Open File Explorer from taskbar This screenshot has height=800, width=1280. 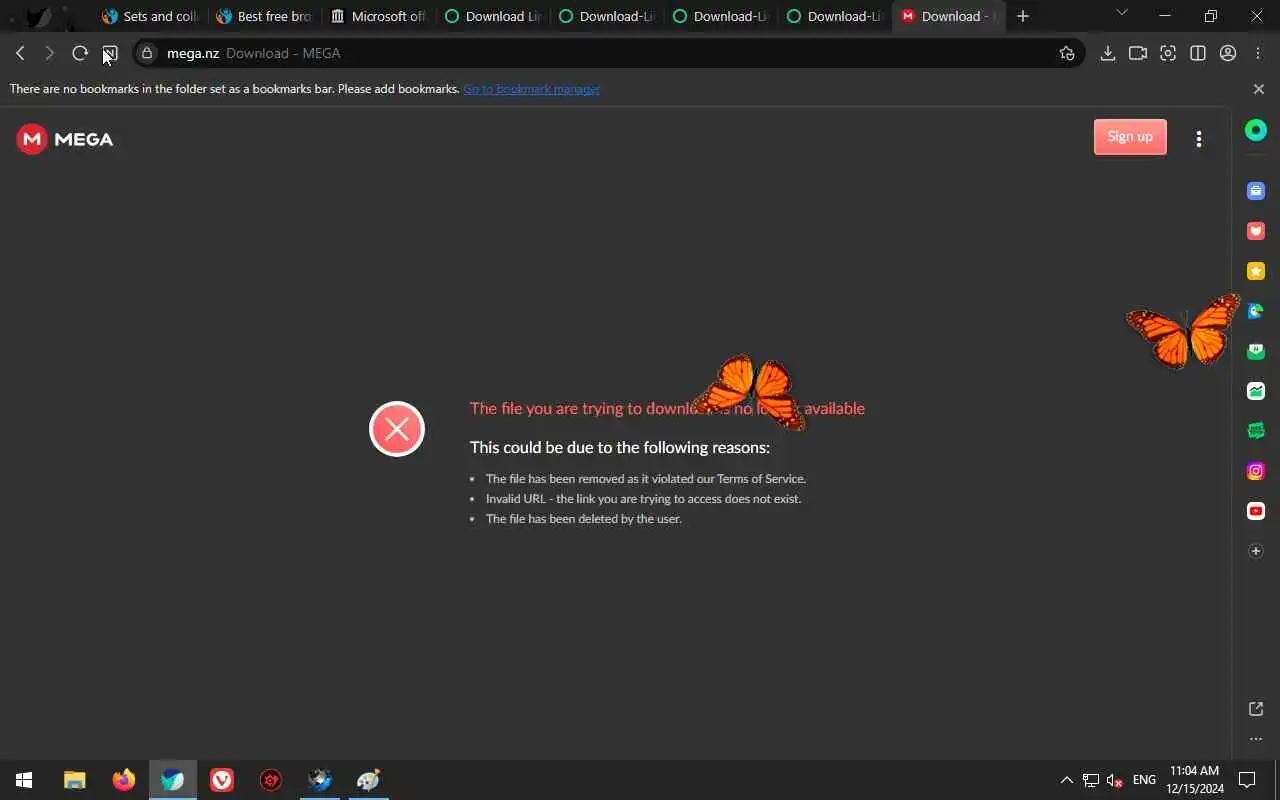click(x=75, y=780)
